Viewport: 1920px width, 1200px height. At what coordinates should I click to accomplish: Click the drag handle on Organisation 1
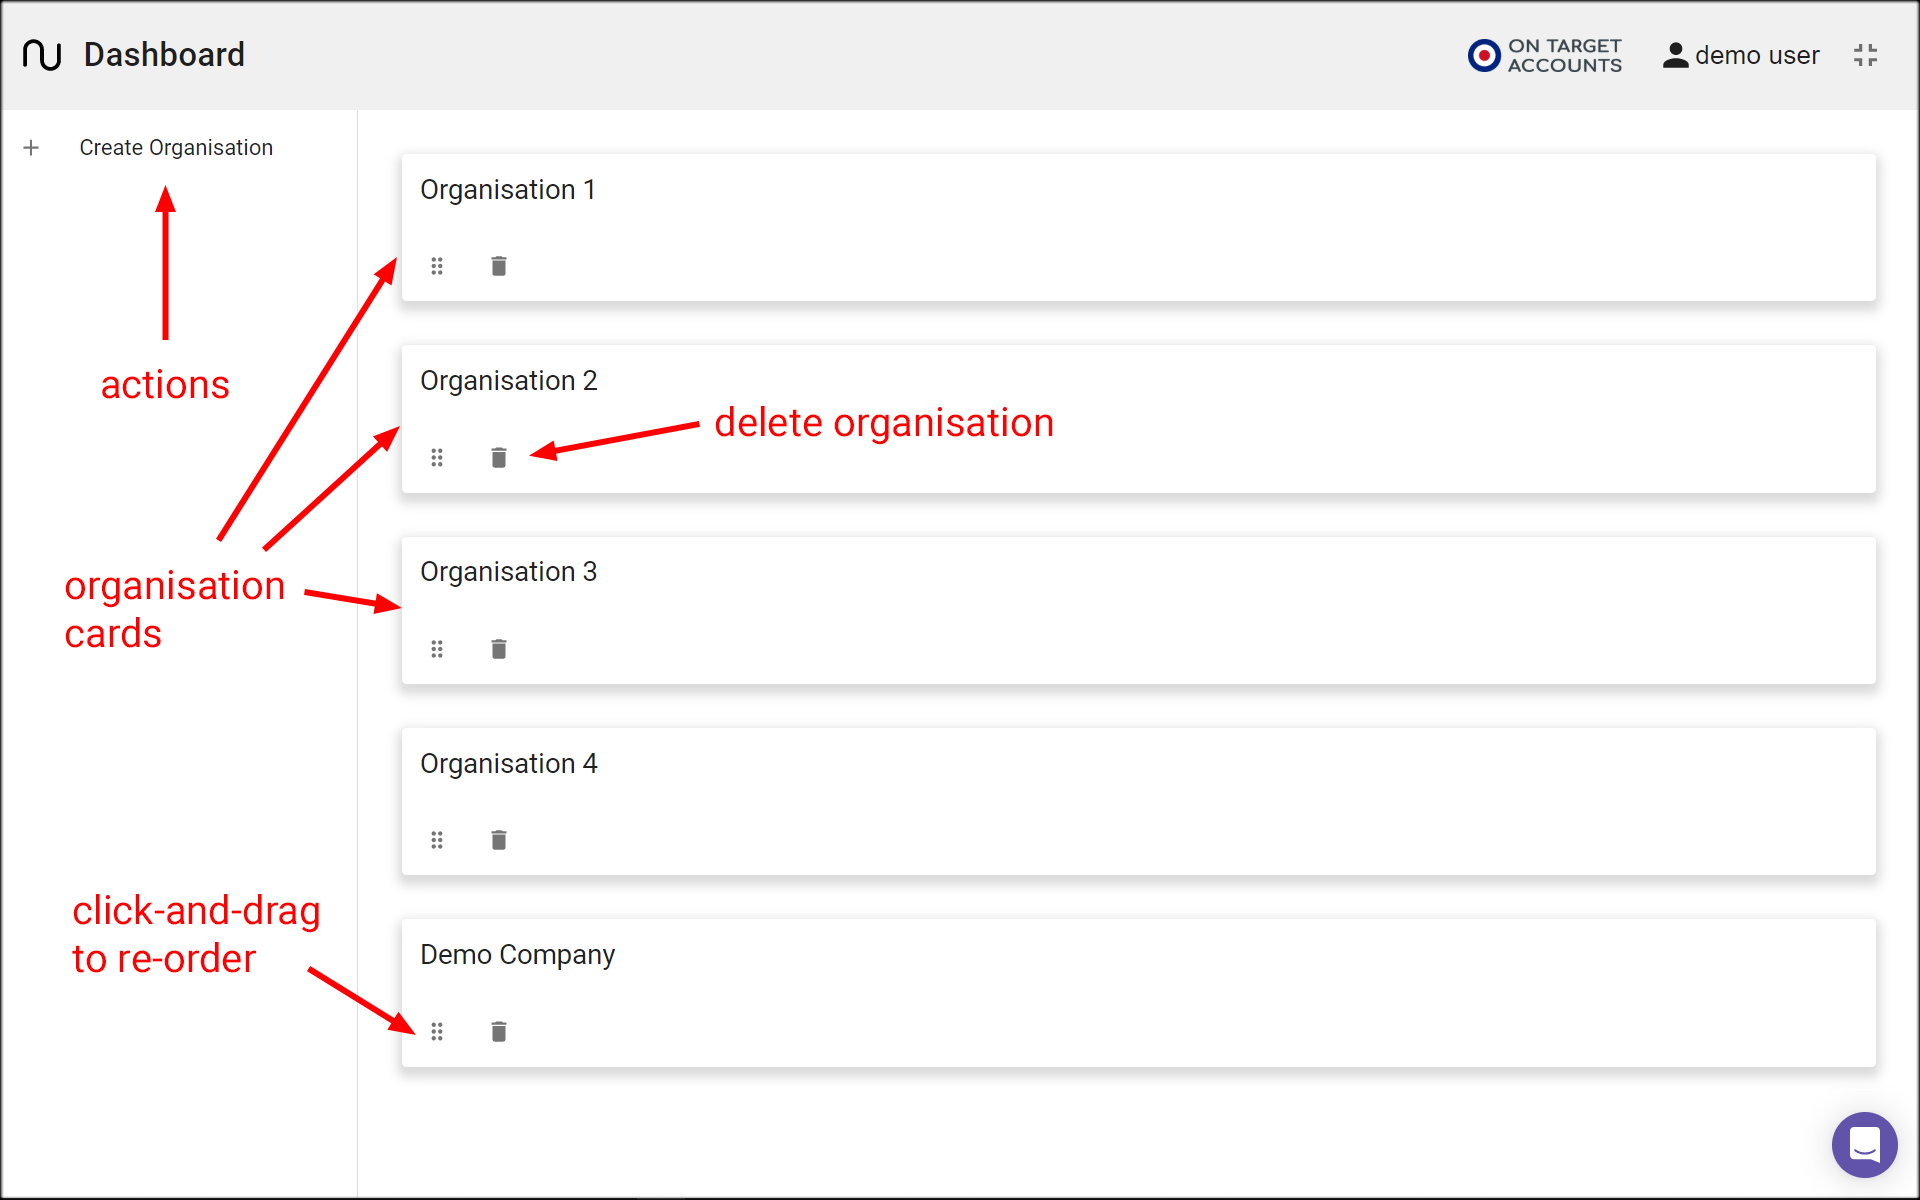pyautogui.click(x=437, y=266)
